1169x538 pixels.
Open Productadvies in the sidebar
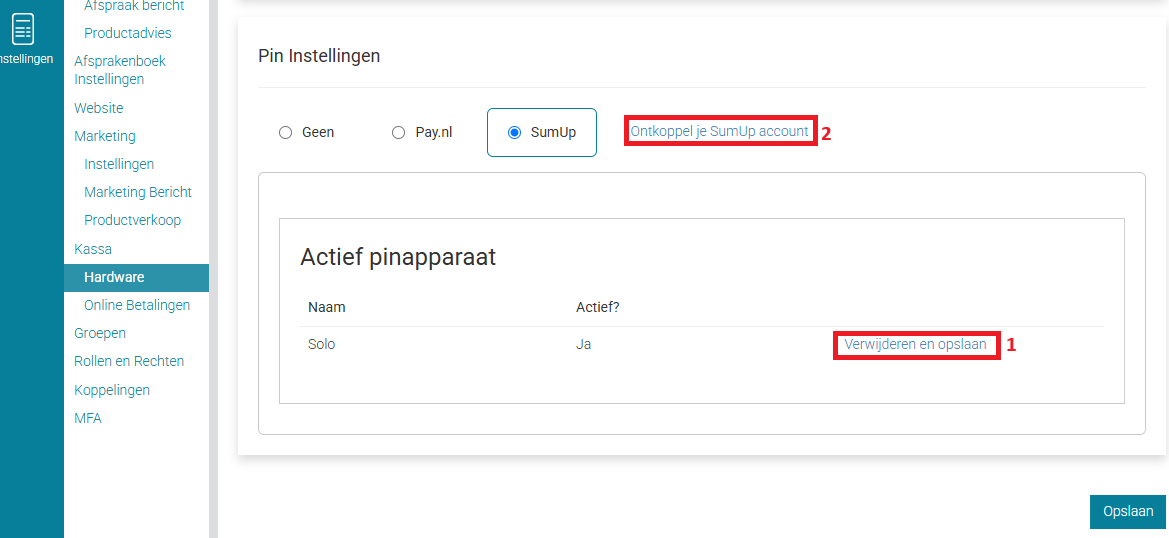127,33
